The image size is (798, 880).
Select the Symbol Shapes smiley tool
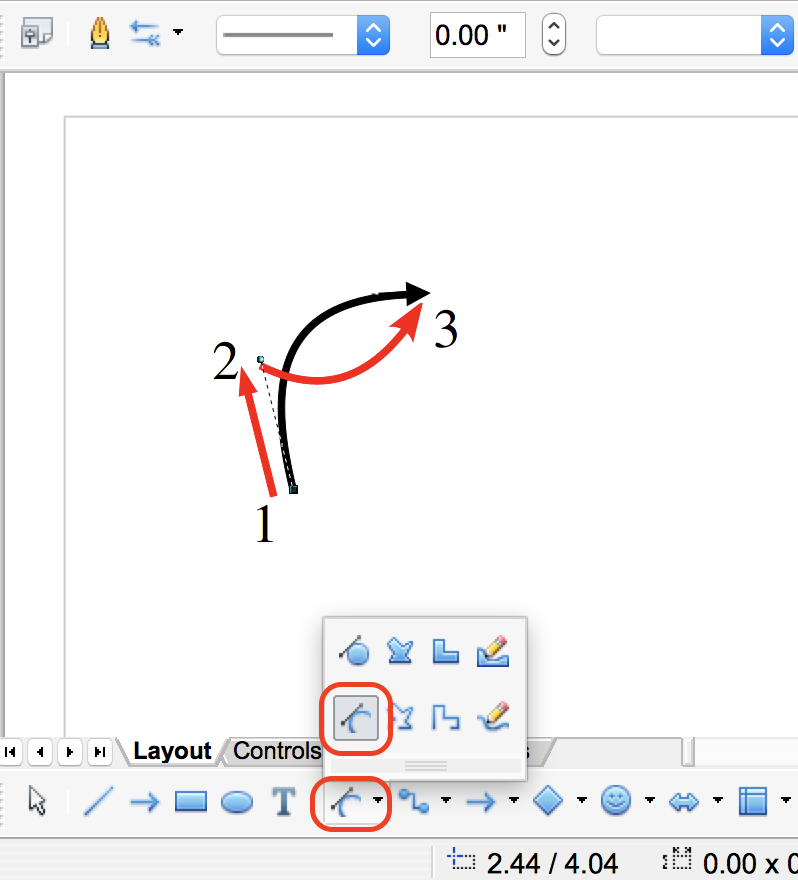pos(616,800)
